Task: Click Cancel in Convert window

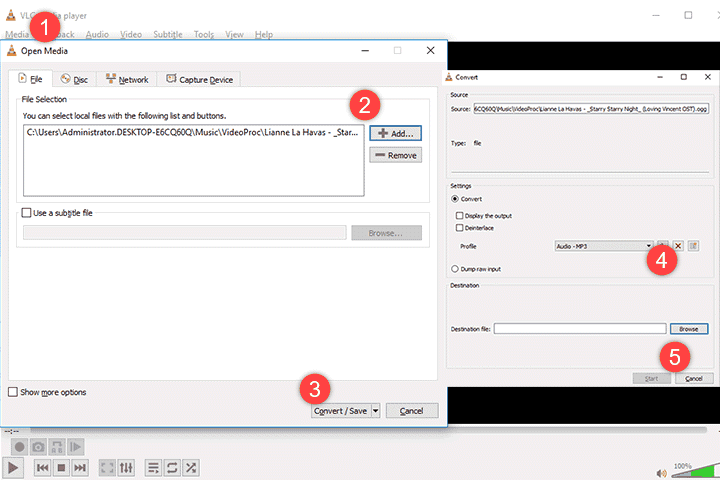Action: pos(694,378)
